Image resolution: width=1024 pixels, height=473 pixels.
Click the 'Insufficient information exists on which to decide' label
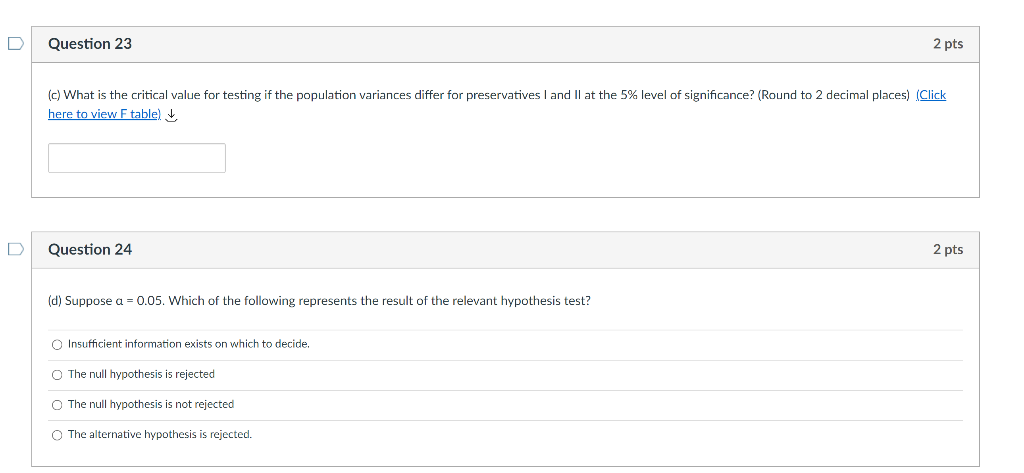189,344
